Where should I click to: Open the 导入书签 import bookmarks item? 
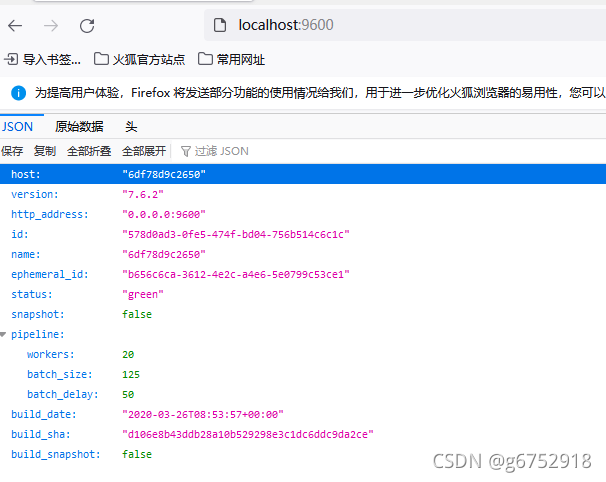(43, 60)
